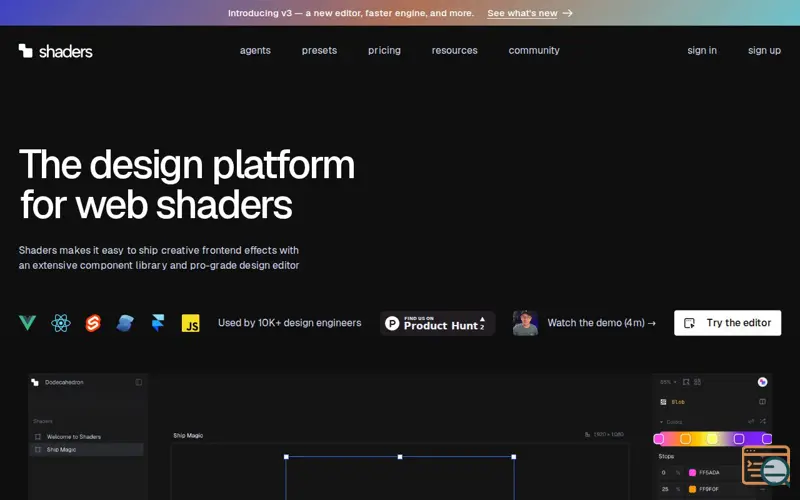Select the orange gradient stop handle
Viewport: 800px width, 500px height.
[x=686, y=439]
